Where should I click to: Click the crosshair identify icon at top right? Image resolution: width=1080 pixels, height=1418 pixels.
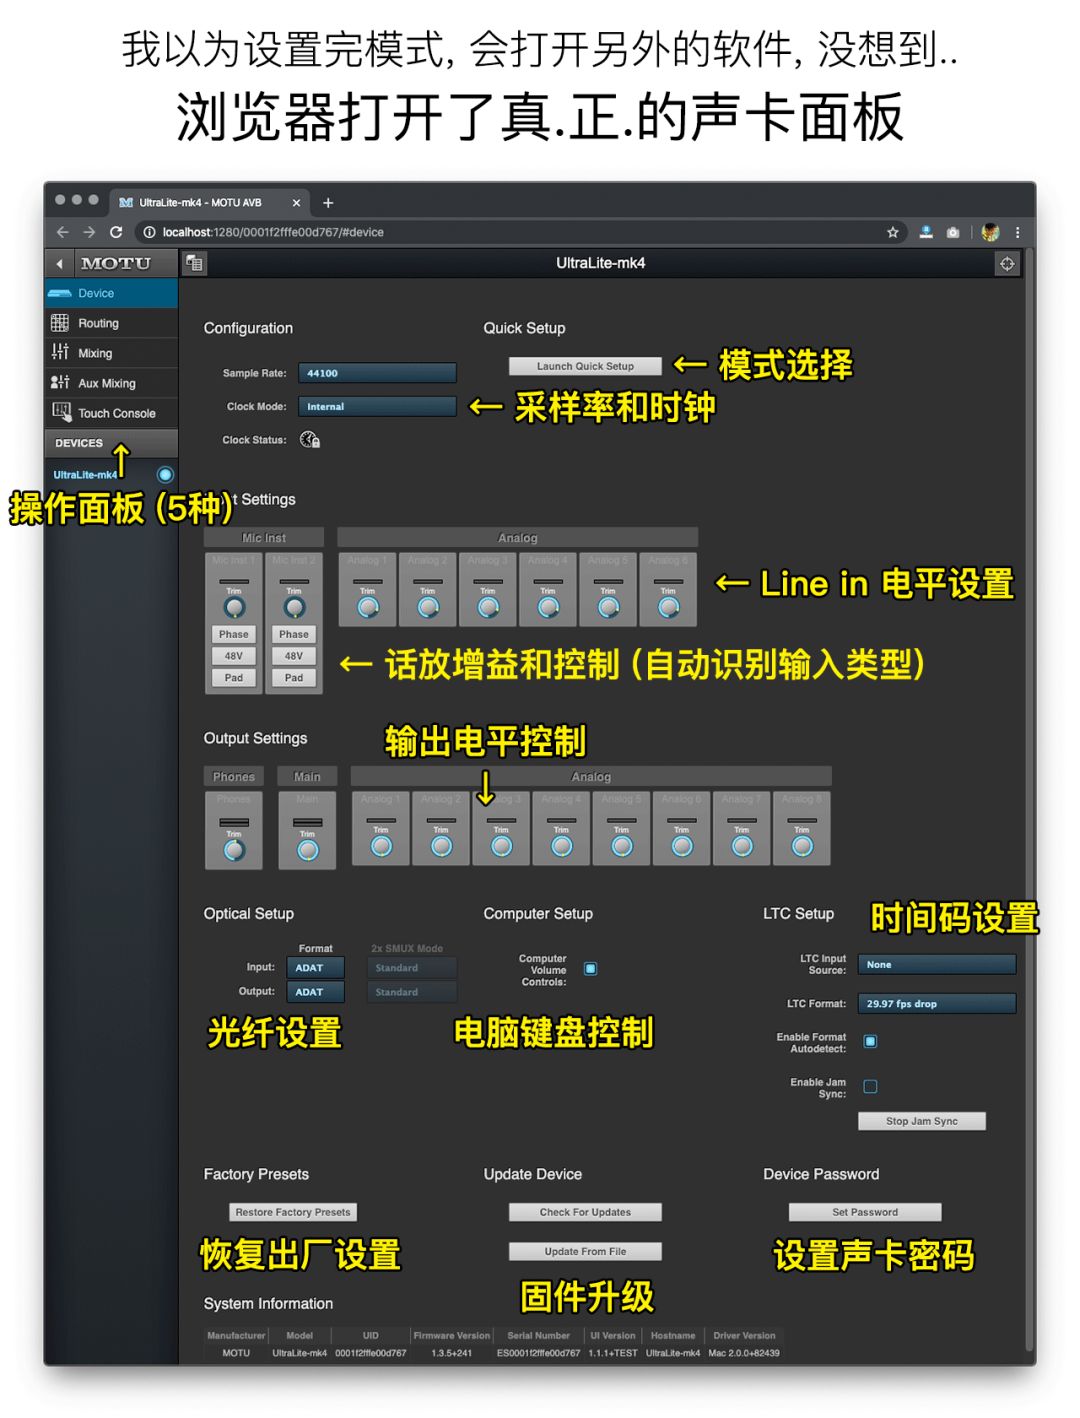(x=1007, y=264)
